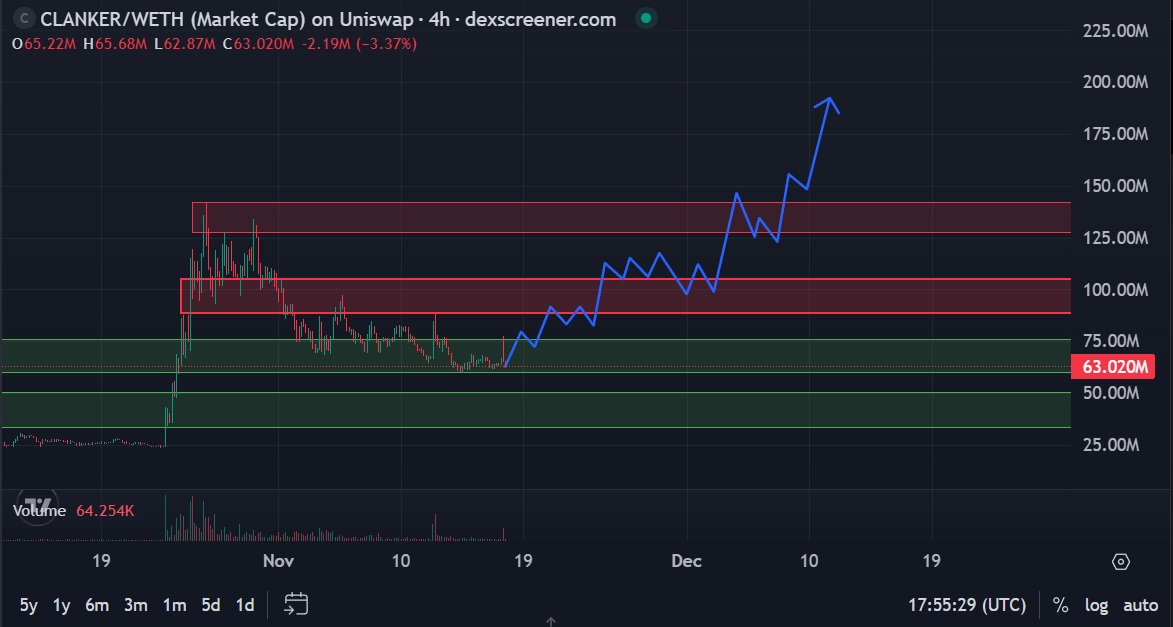This screenshot has width=1173, height=627.
Task: Click the close value C63.020M
Action: click(x=258, y=44)
